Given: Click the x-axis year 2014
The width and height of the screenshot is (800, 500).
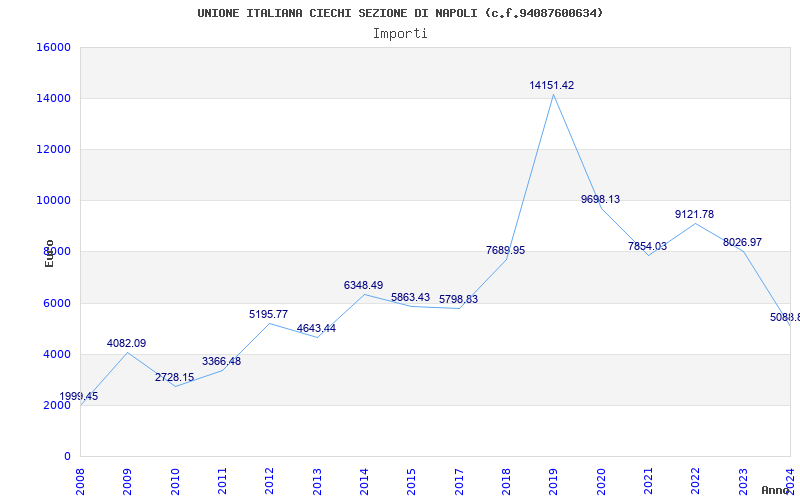Looking at the screenshot, I should [x=364, y=481].
